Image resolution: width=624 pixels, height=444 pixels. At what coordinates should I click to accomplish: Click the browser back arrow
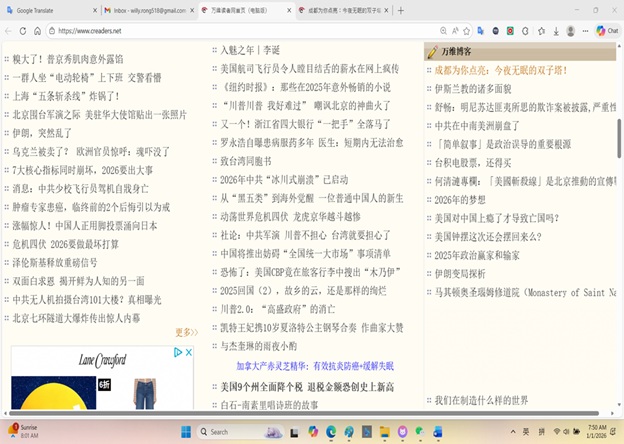pos(10,31)
